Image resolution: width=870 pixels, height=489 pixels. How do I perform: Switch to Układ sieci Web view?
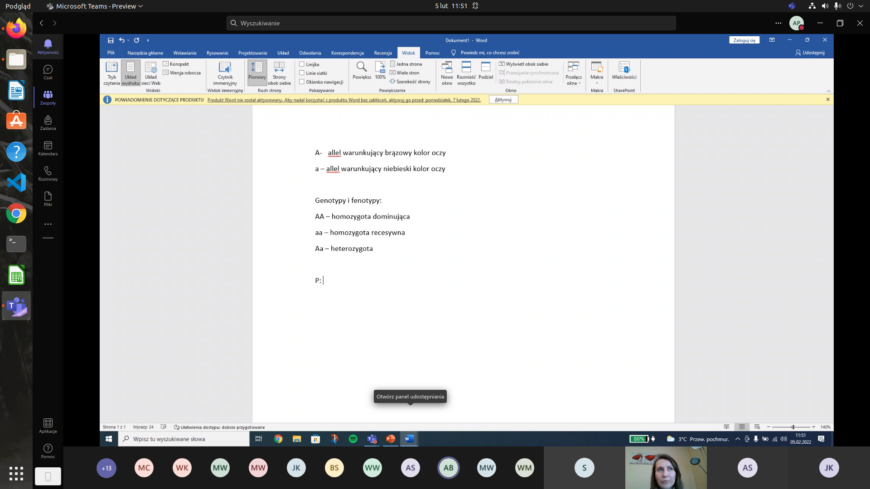[x=150, y=73]
